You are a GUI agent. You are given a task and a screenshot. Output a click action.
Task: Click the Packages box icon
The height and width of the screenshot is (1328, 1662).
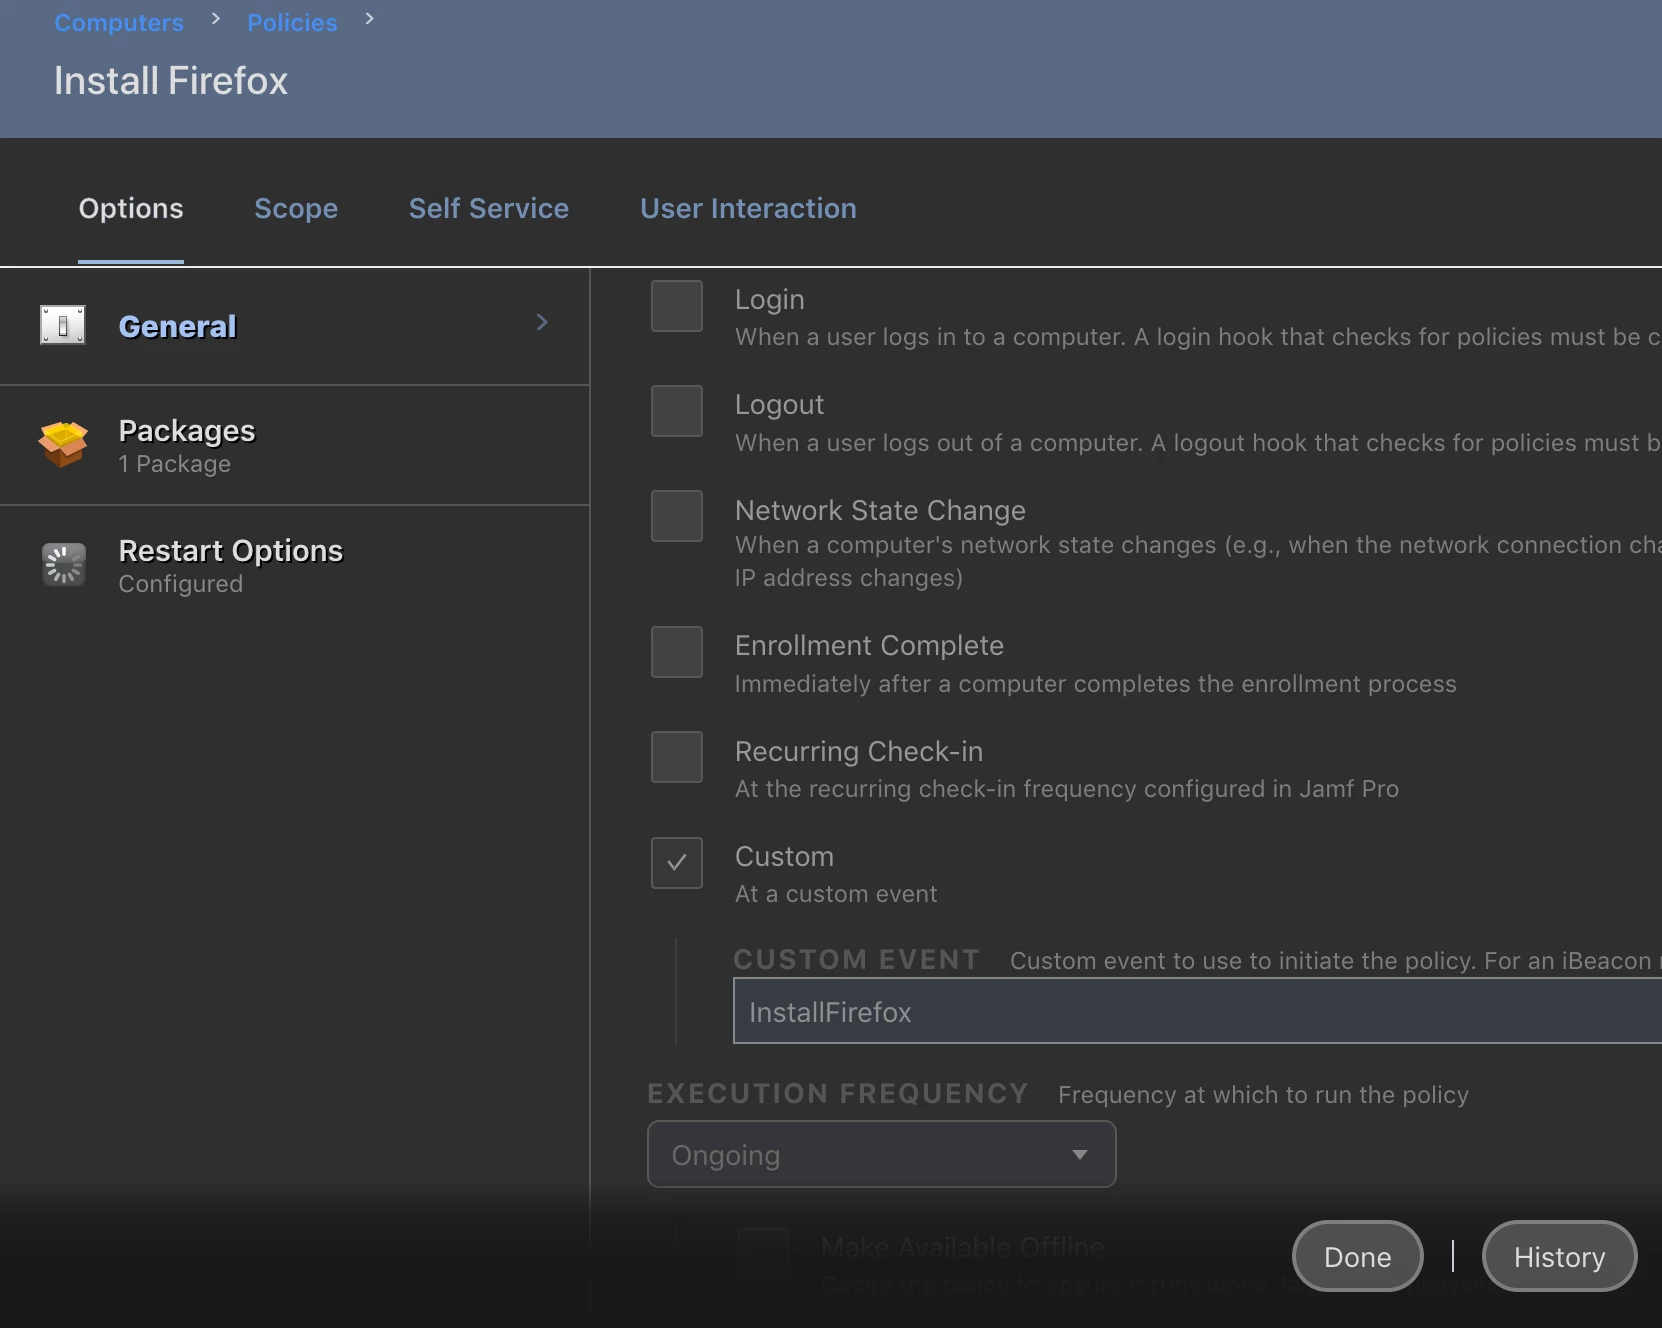pyautogui.click(x=63, y=444)
